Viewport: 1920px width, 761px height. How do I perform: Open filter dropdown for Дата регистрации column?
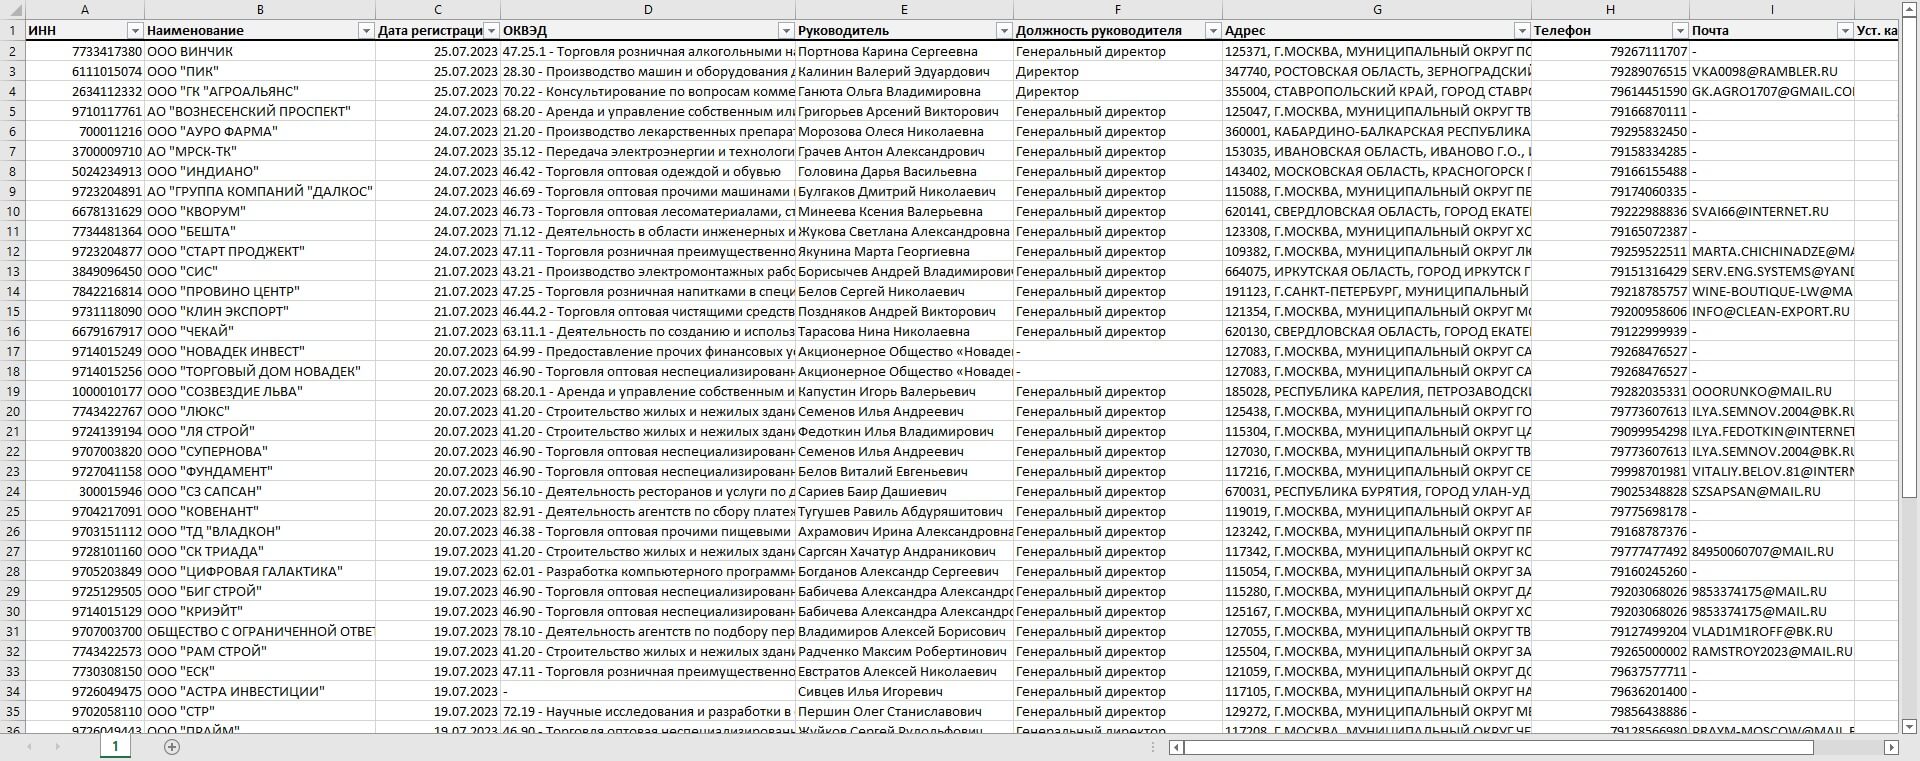(x=491, y=31)
